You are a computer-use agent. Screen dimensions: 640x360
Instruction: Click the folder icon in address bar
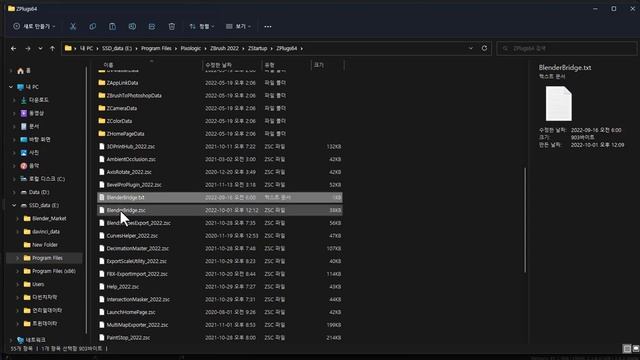(68, 48)
